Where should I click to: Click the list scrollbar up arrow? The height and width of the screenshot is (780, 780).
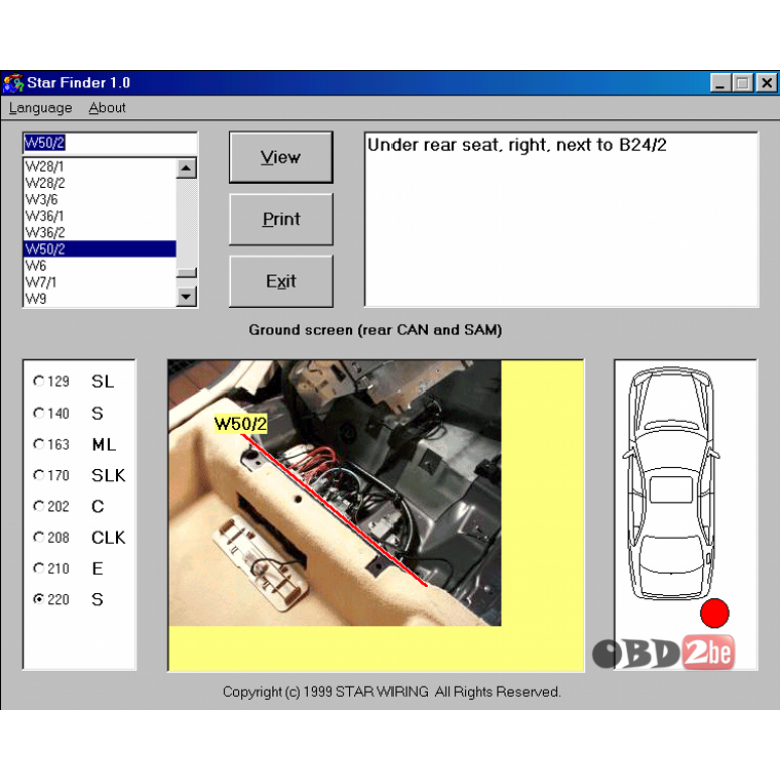click(x=187, y=168)
